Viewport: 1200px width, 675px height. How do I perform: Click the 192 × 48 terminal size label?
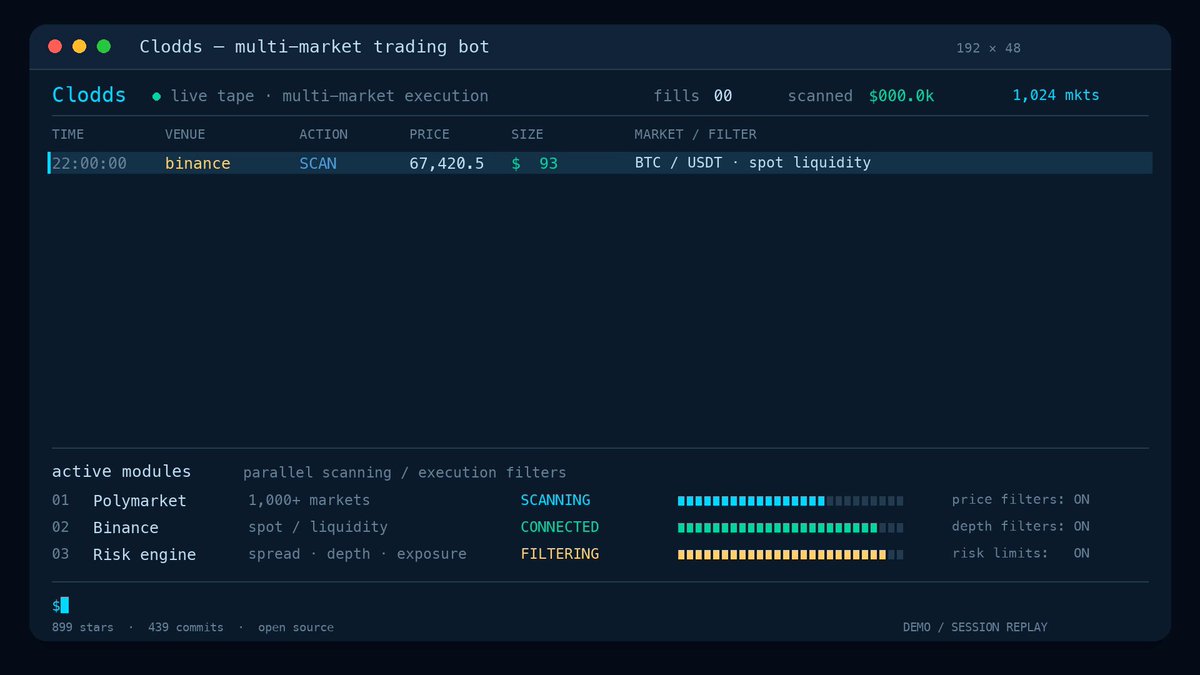[x=988, y=48]
